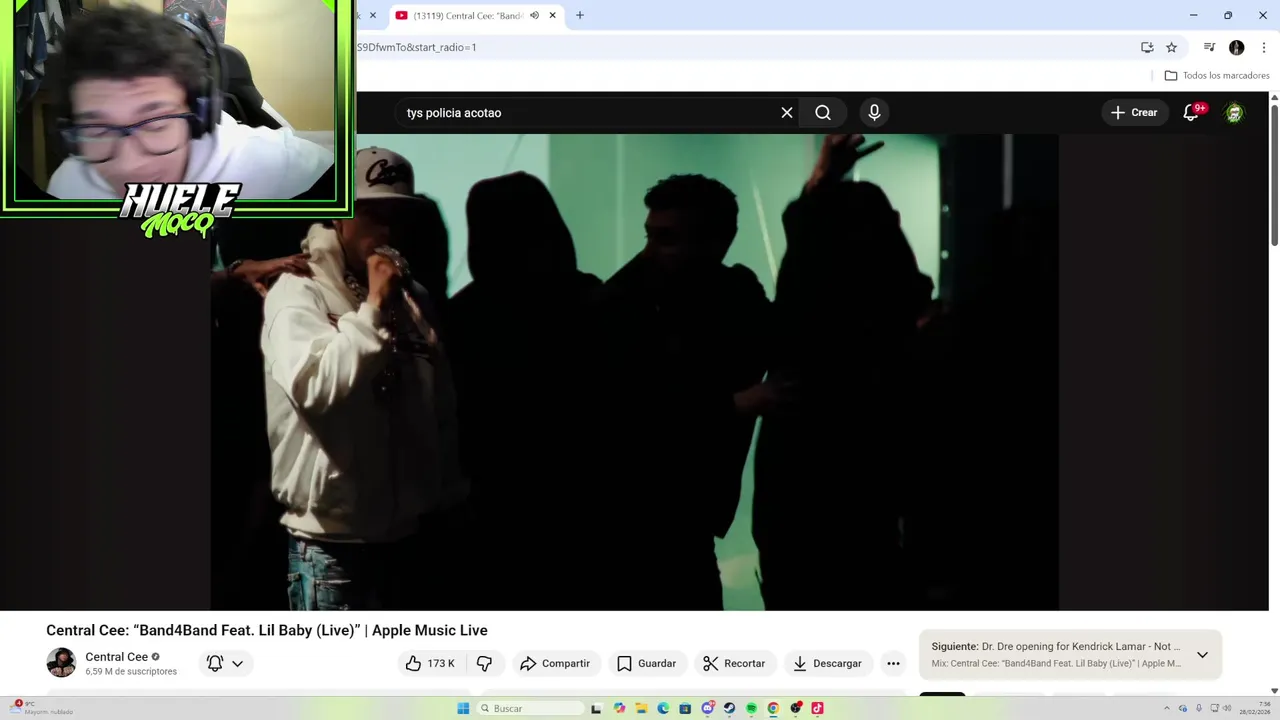Open YouTube notifications bell
Image resolution: width=1280 pixels, height=720 pixels.
point(1191,113)
